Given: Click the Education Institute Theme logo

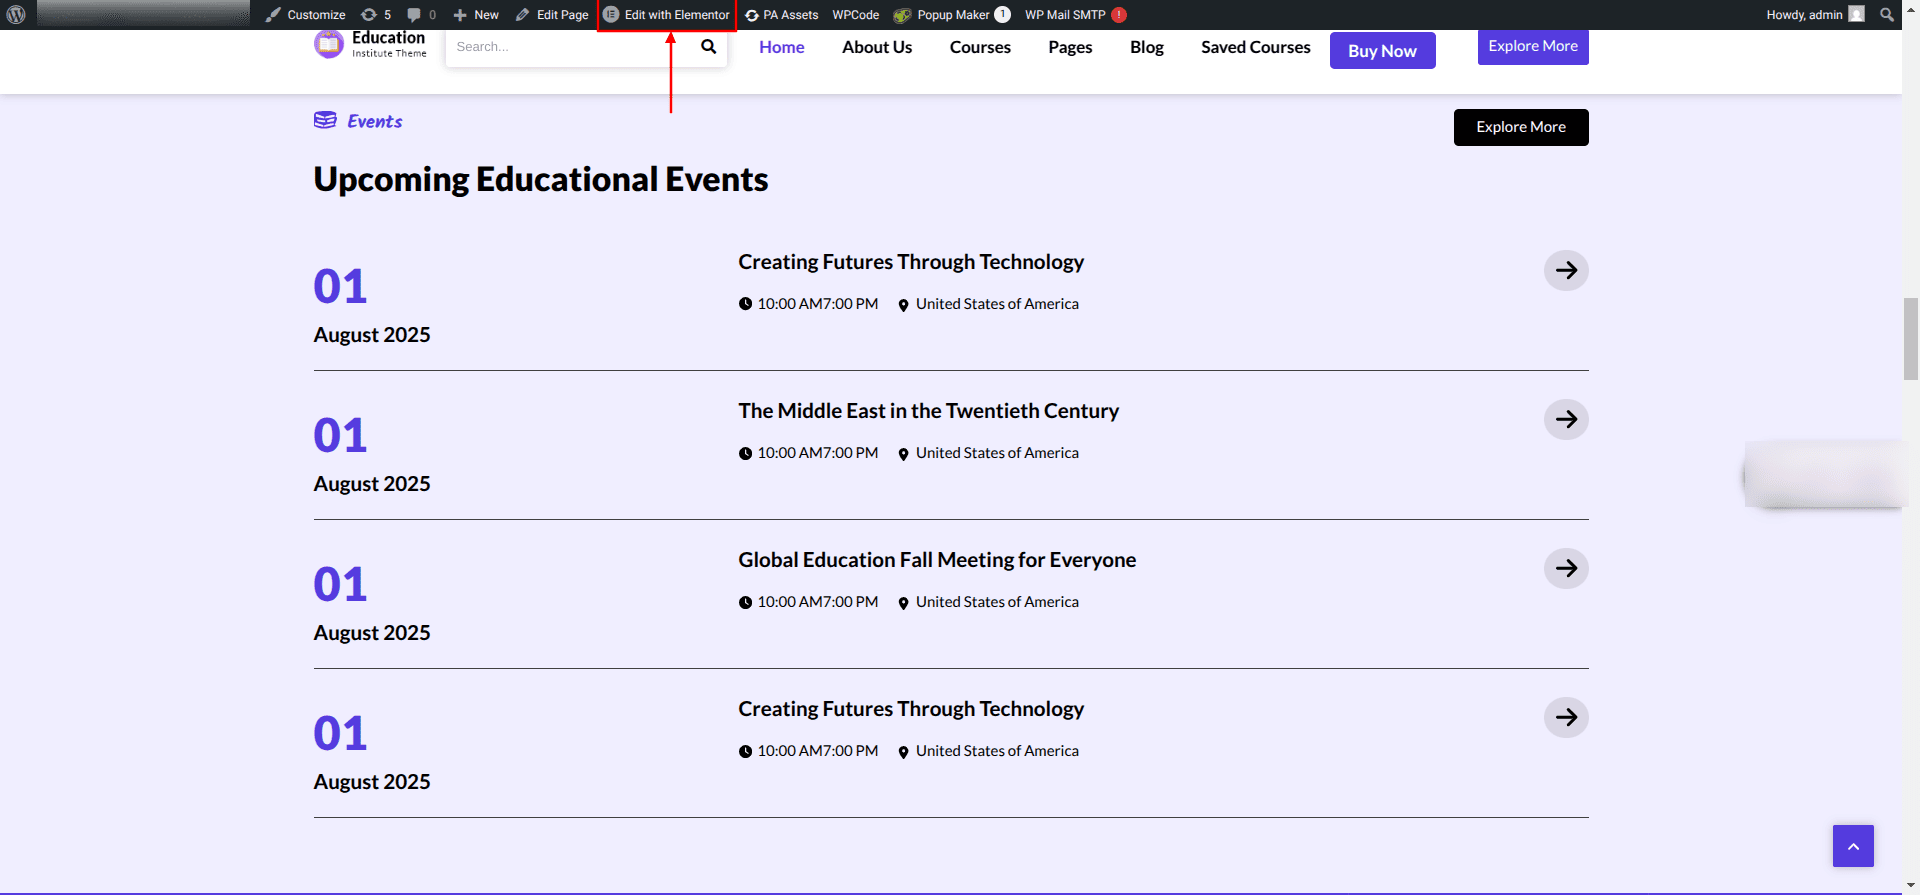Looking at the screenshot, I should click(x=371, y=45).
